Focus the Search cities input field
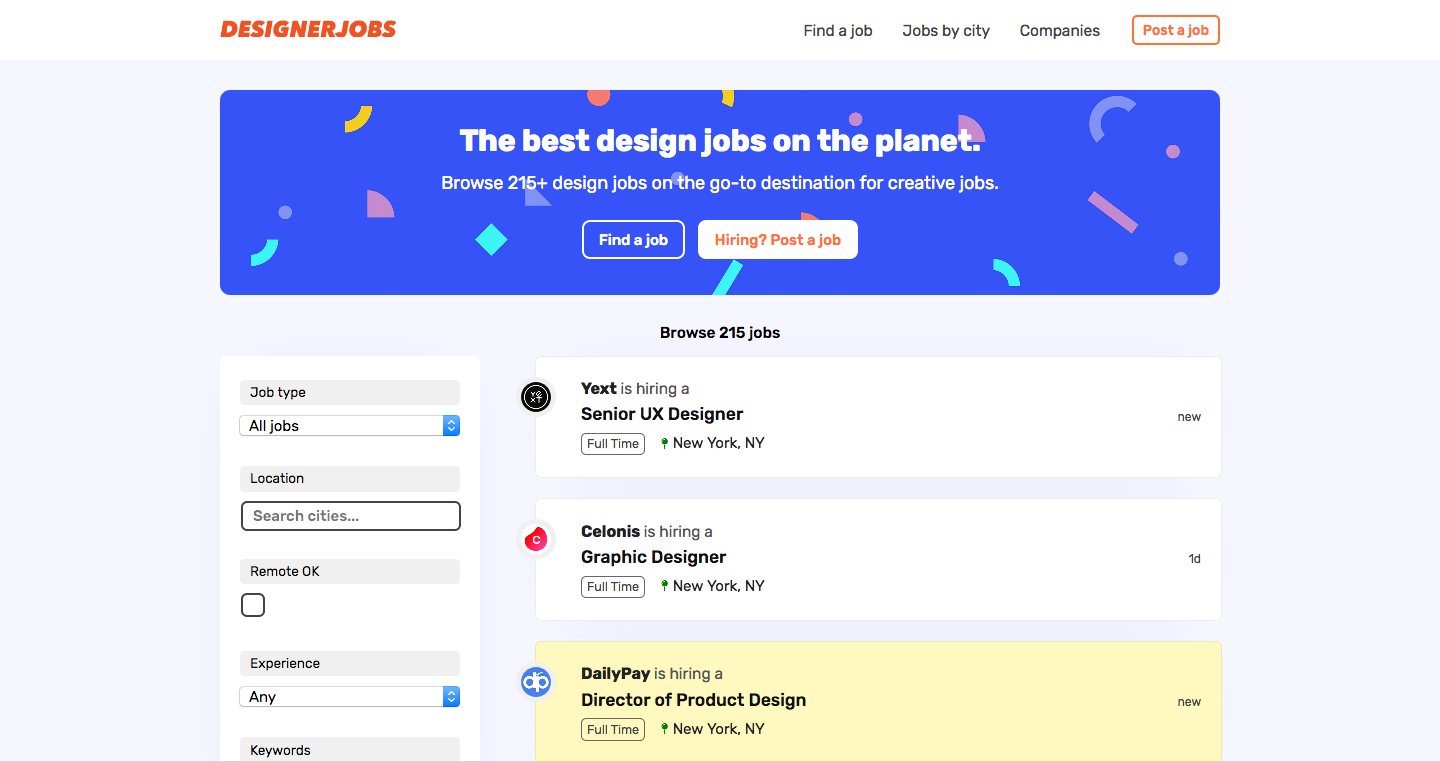 [350, 516]
